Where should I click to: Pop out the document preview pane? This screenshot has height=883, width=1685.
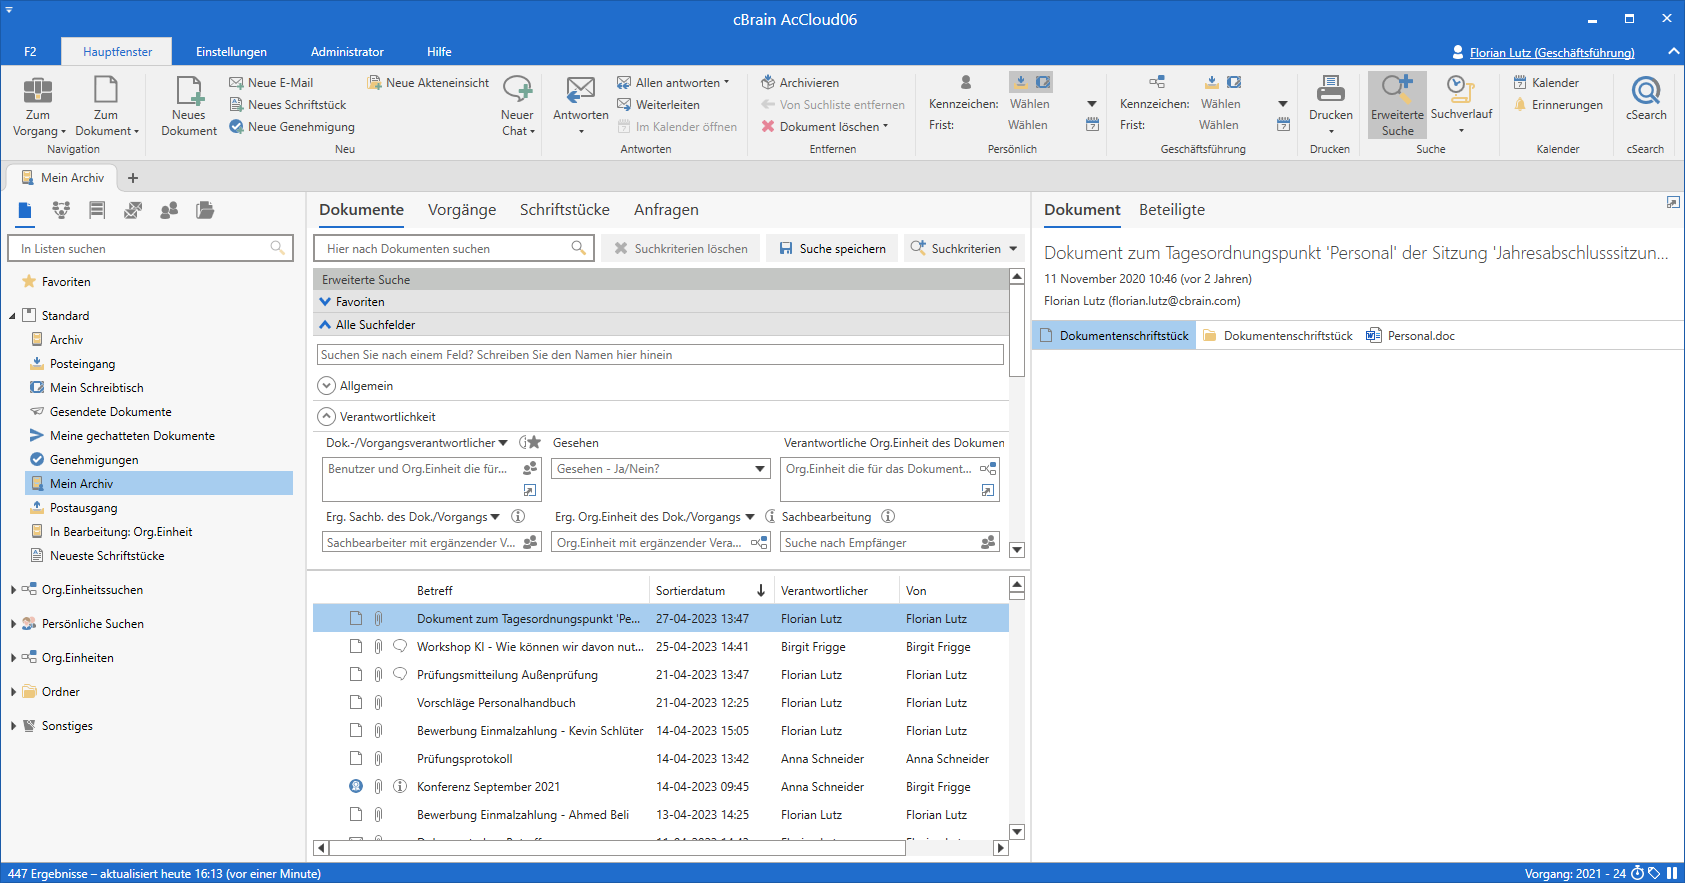click(x=1673, y=202)
